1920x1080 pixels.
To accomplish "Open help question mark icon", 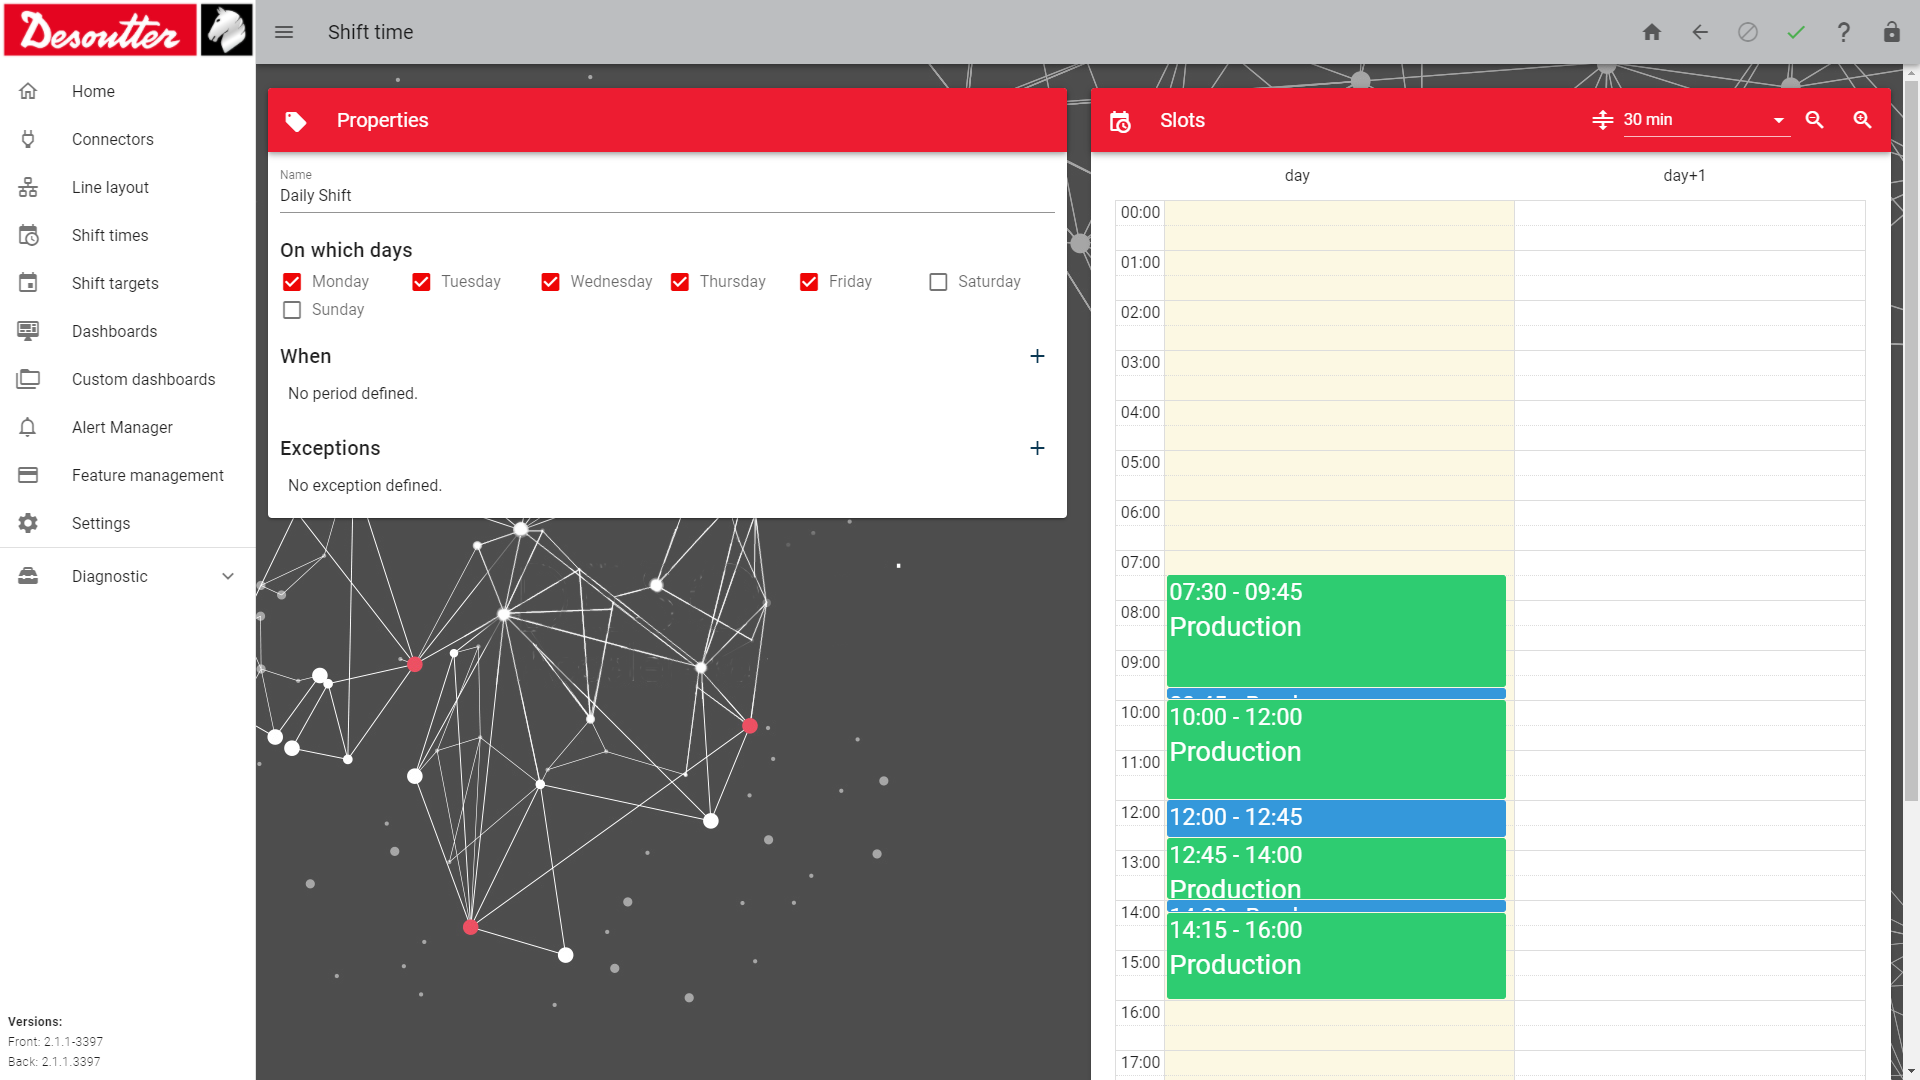I will pyautogui.click(x=1844, y=32).
